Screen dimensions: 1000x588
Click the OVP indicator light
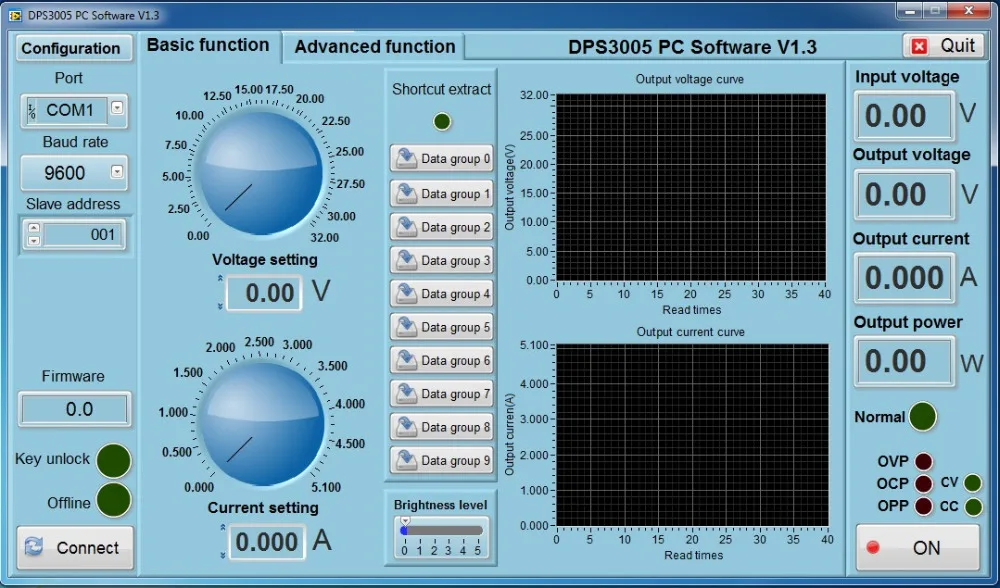pyautogui.click(x=921, y=461)
